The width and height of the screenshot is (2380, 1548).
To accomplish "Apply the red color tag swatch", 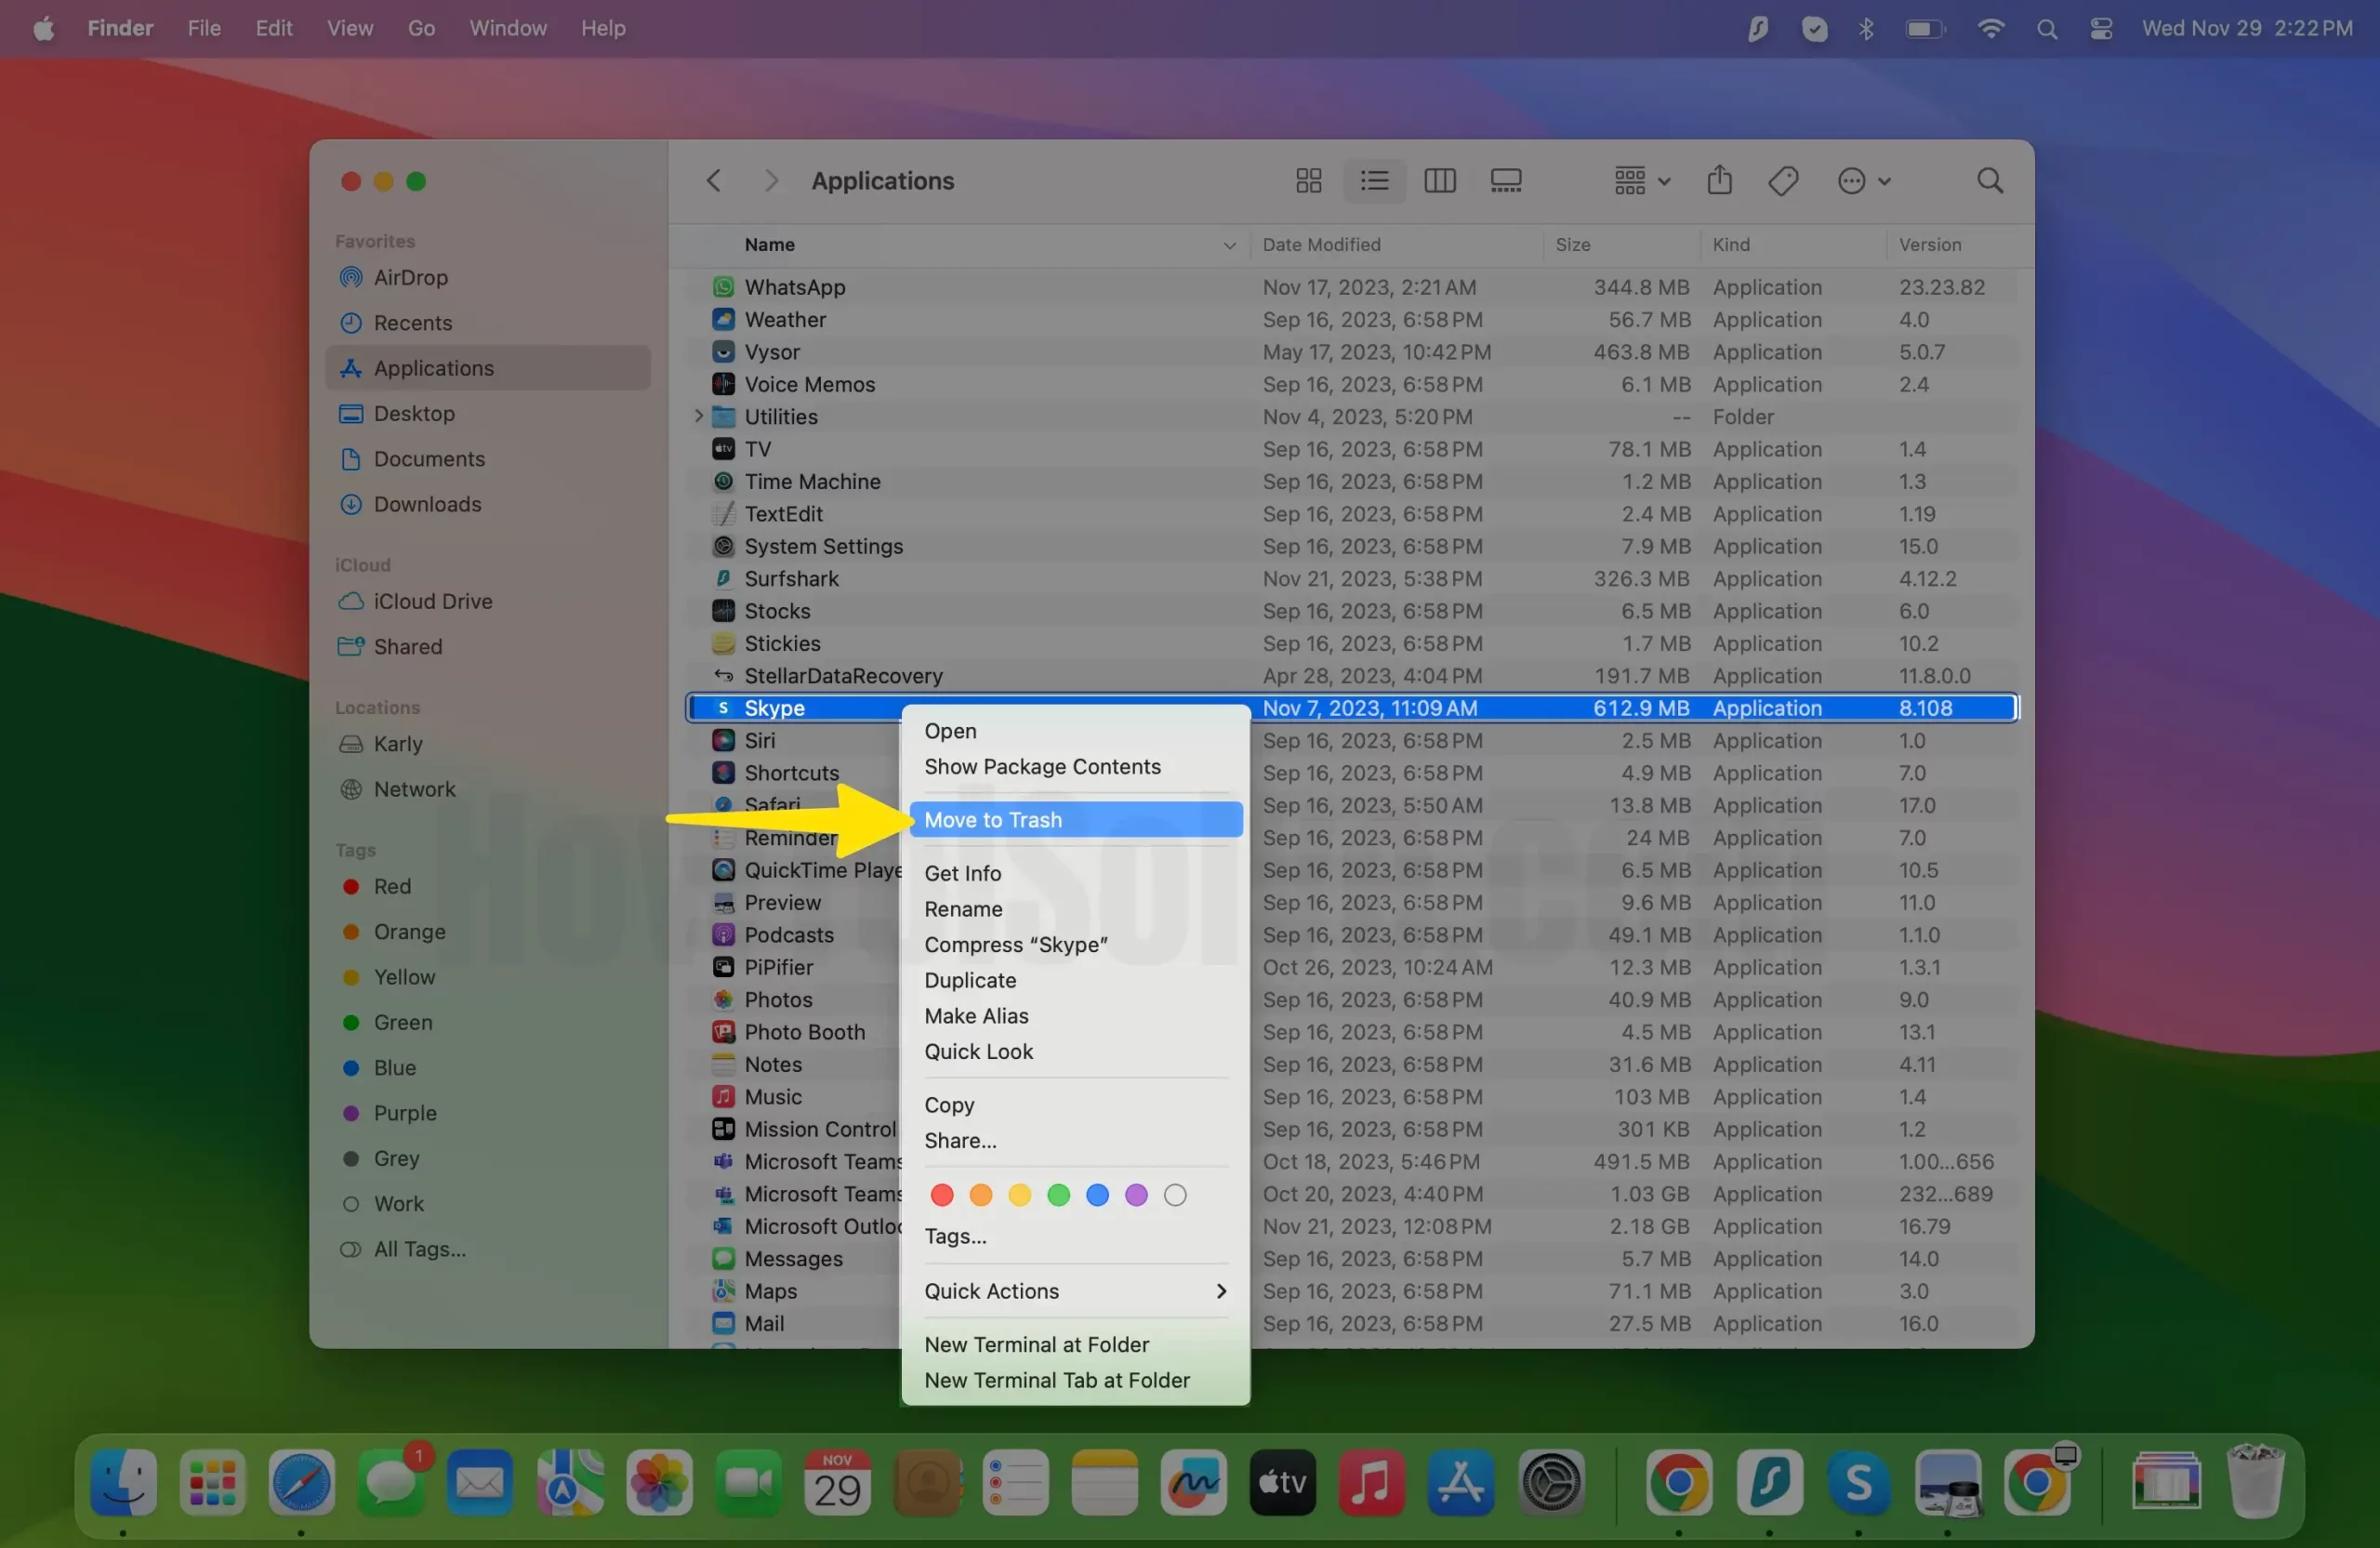I will [x=941, y=1195].
